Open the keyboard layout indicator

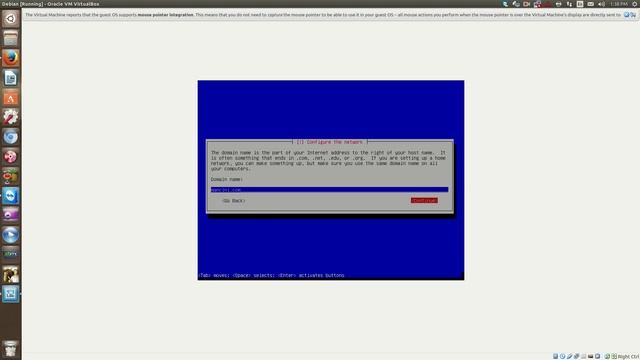click(x=580, y=4)
